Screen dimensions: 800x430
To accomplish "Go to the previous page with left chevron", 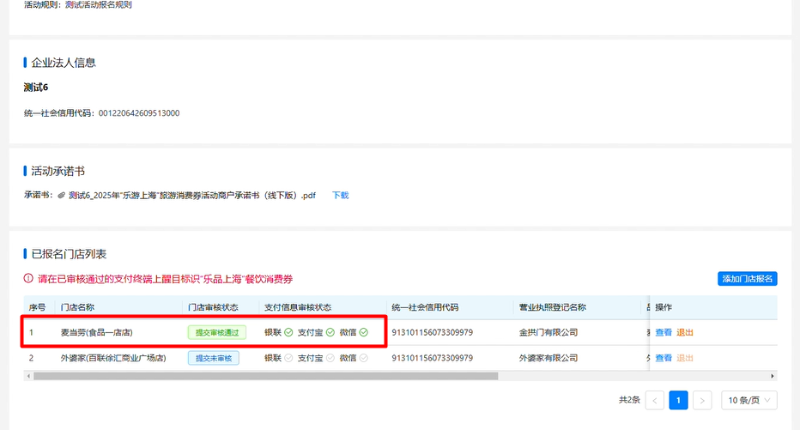I will point(655,400).
